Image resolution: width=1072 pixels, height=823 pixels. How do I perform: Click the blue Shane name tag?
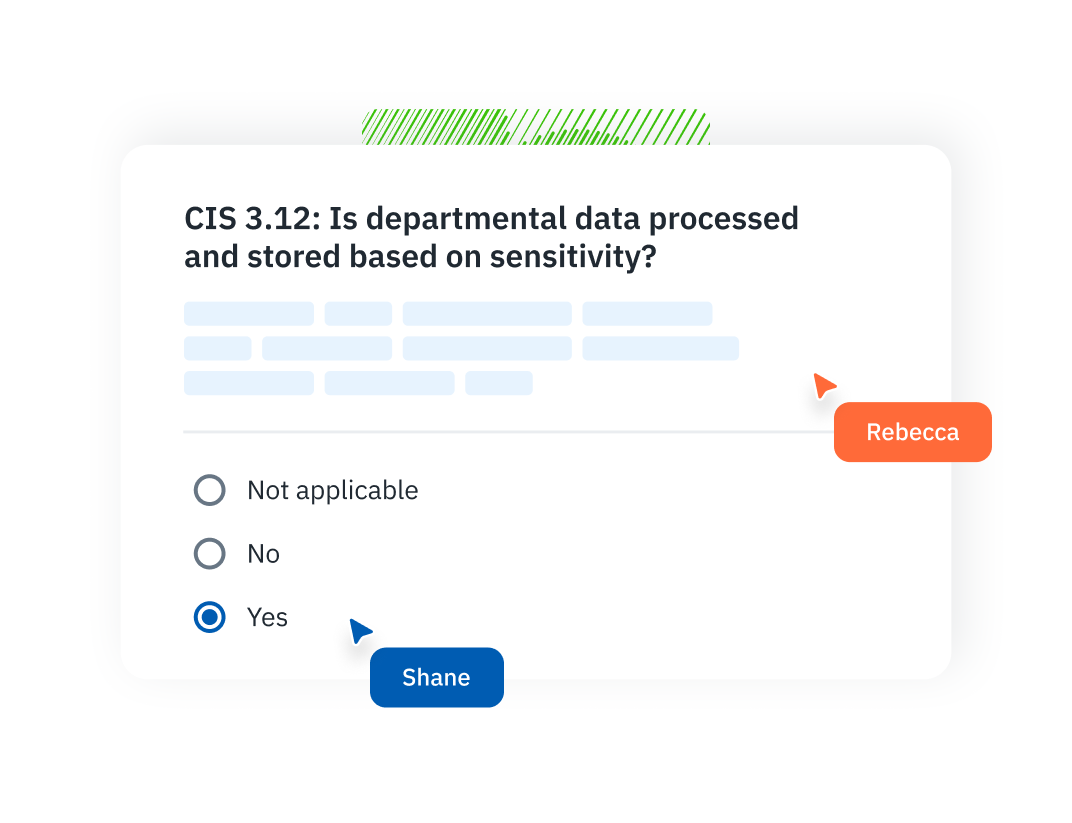[x=436, y=678]
